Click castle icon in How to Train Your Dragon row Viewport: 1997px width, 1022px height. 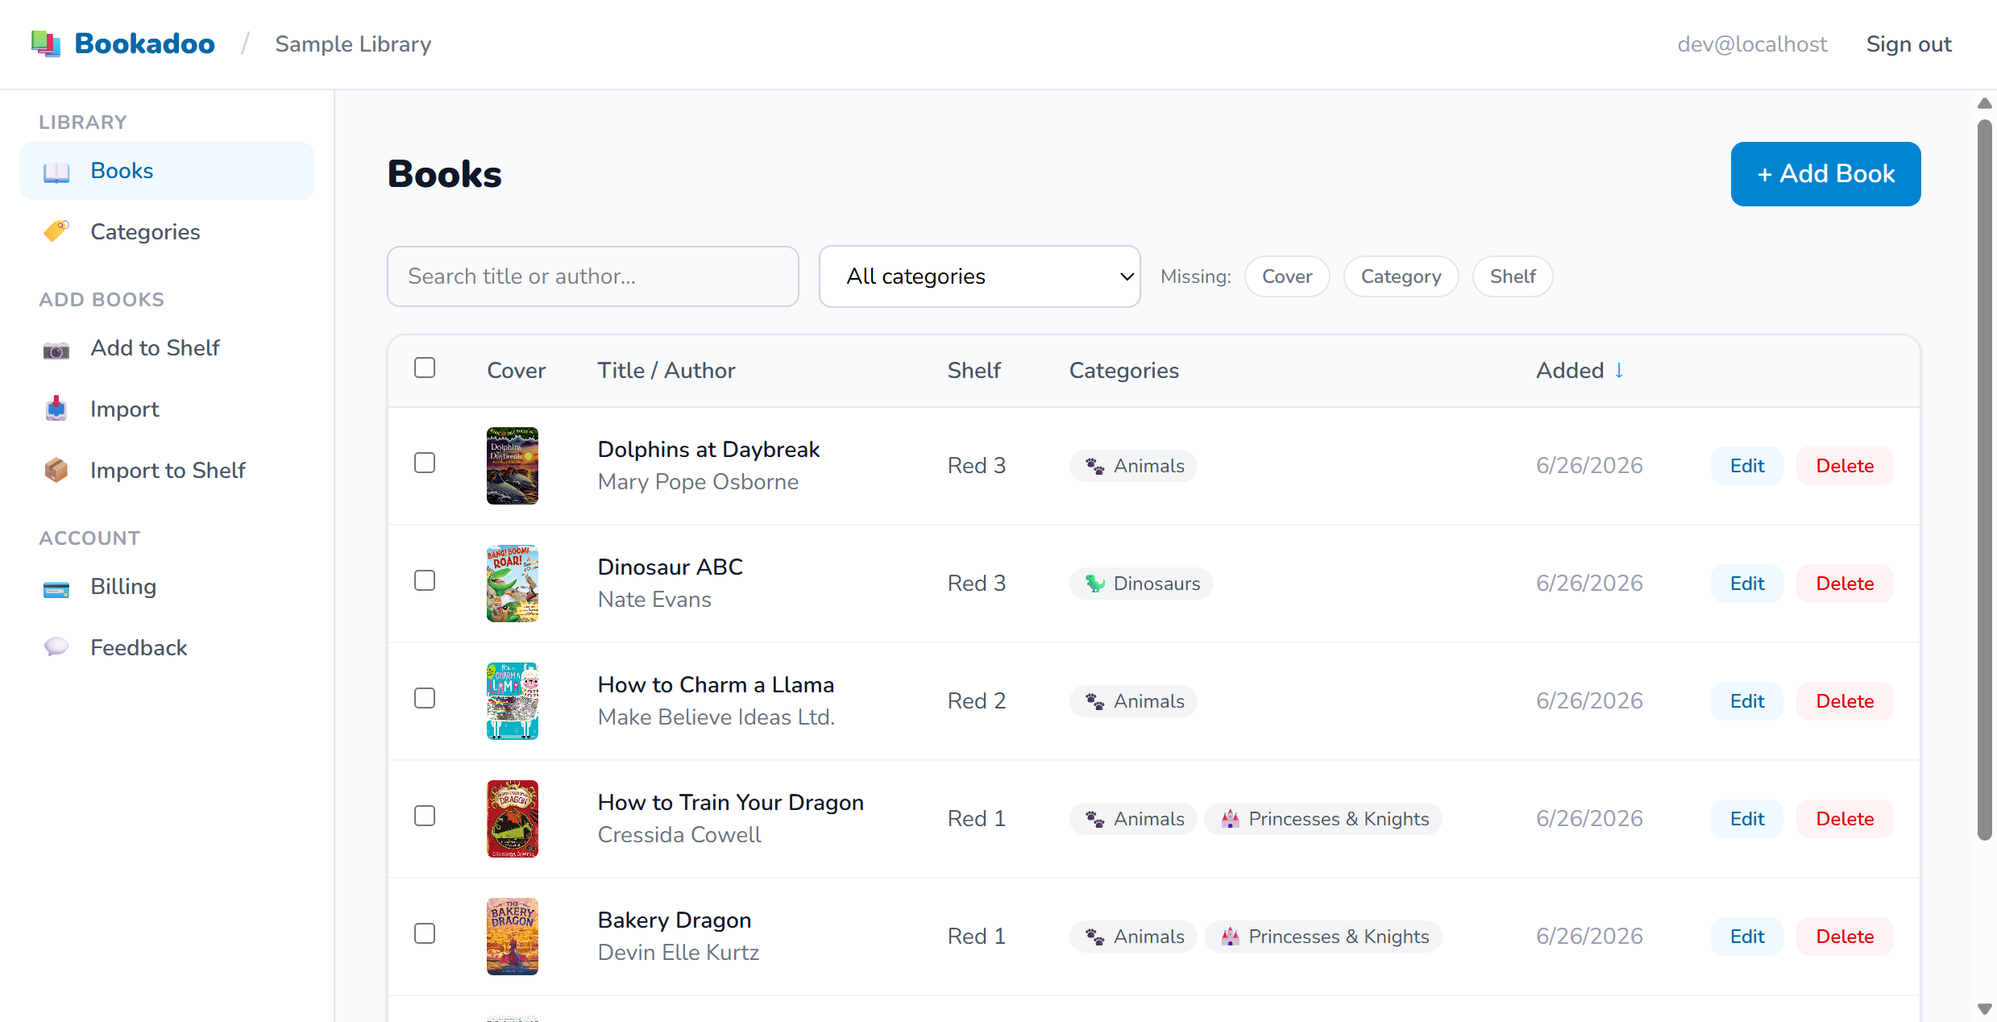point(1230,819)
